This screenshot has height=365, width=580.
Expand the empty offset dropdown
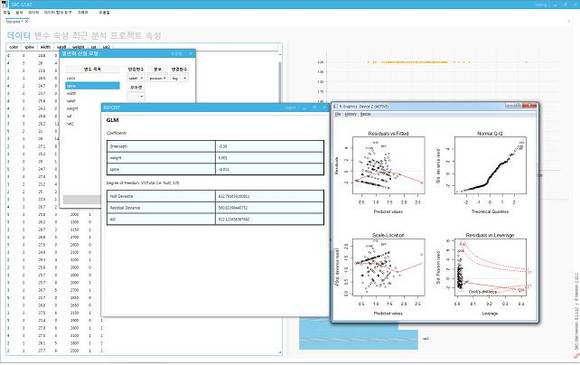pyautogui.click(x=136, y=97)
